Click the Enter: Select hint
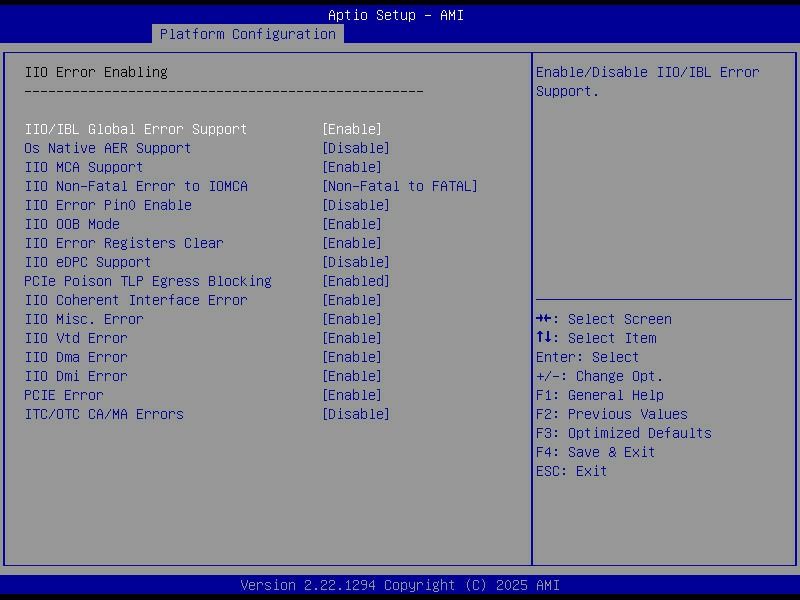This screenshot has height=600, width=800. 587,357
